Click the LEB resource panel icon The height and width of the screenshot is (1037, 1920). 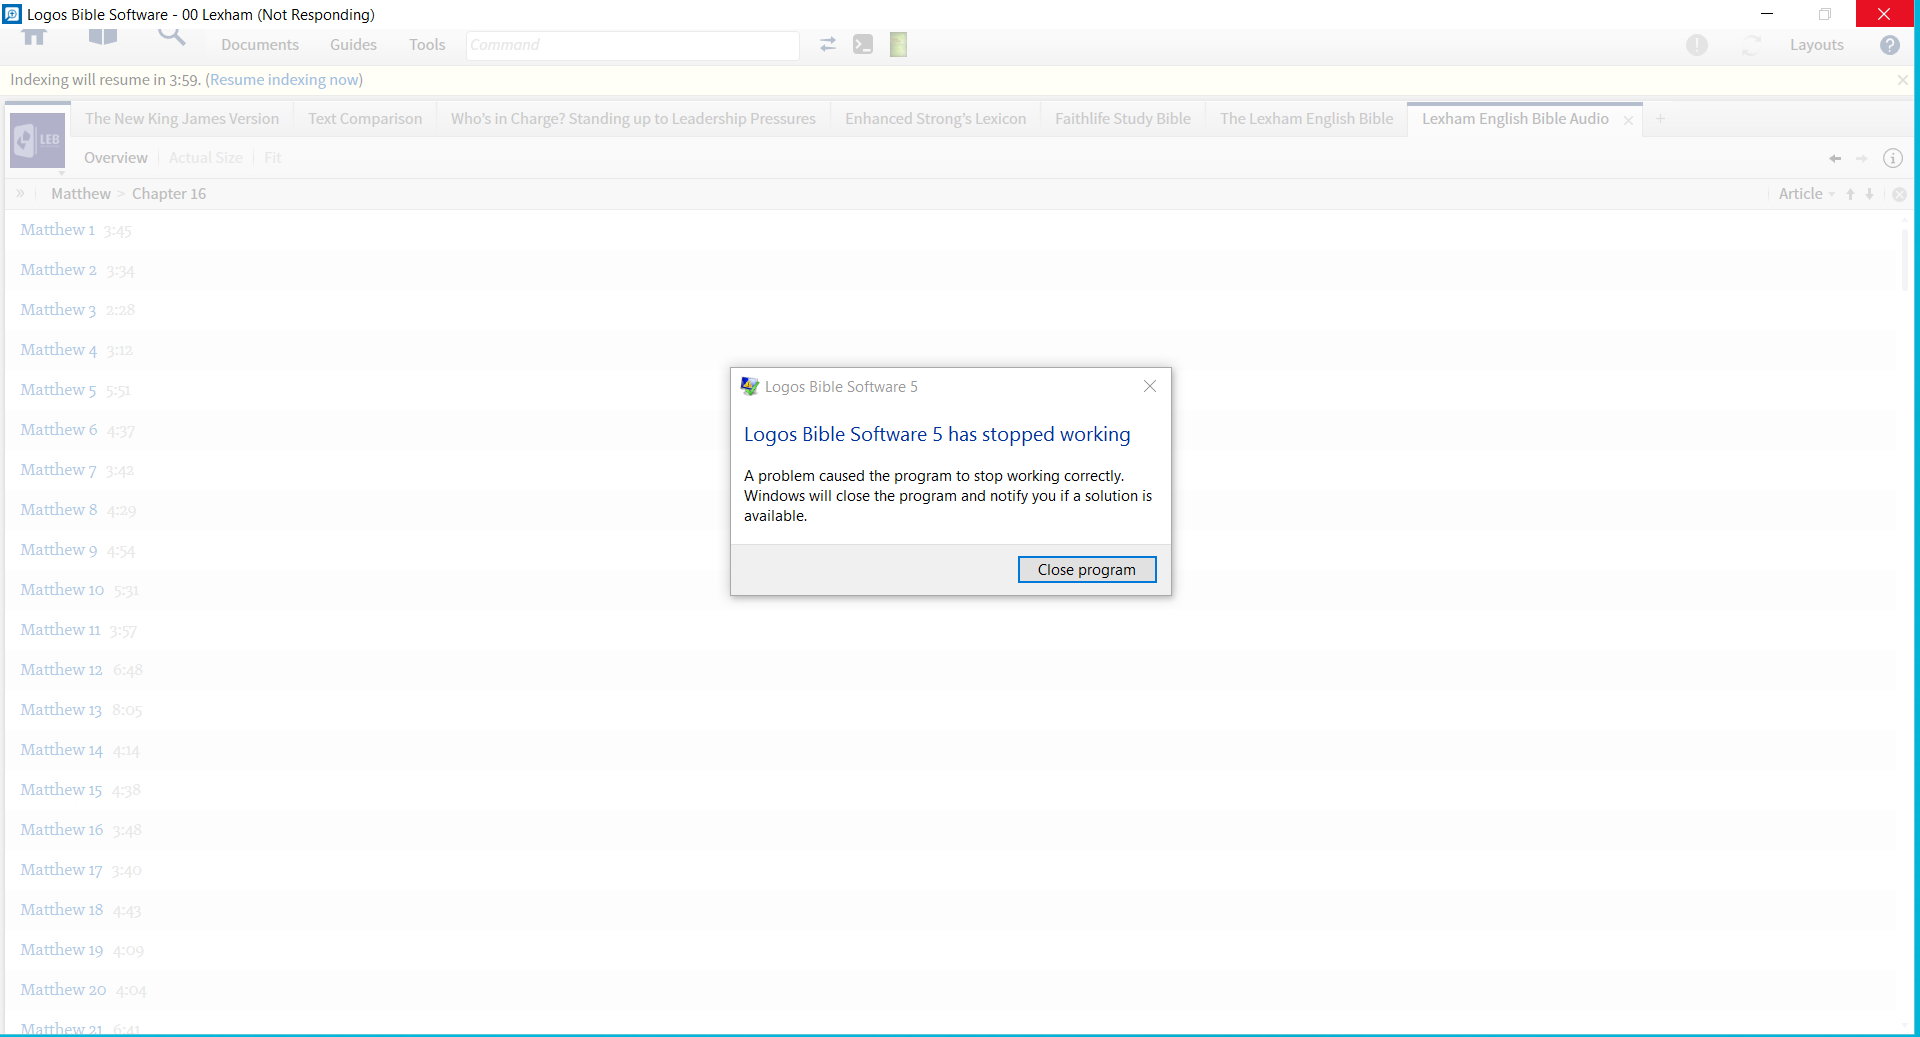pos(38,140)
